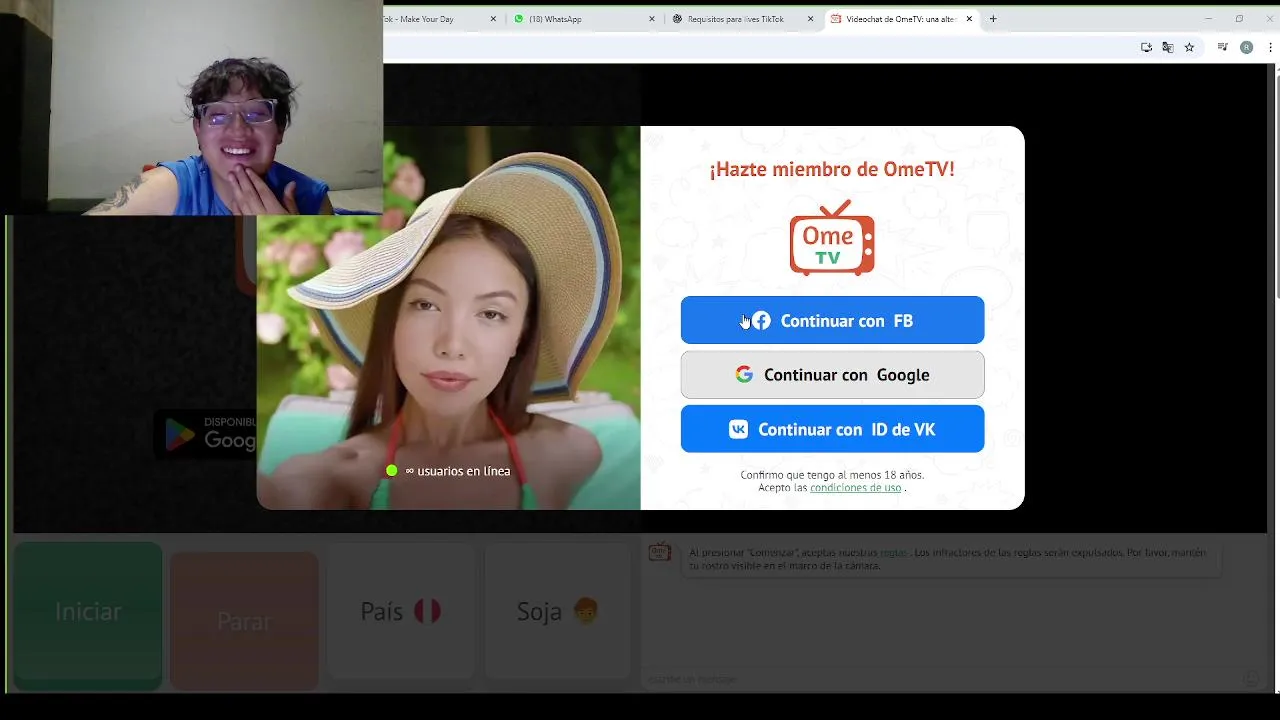Screen dimensions: 1280x720
Task: Click the Facebook icon on the blue button
Action: (761, 321)
